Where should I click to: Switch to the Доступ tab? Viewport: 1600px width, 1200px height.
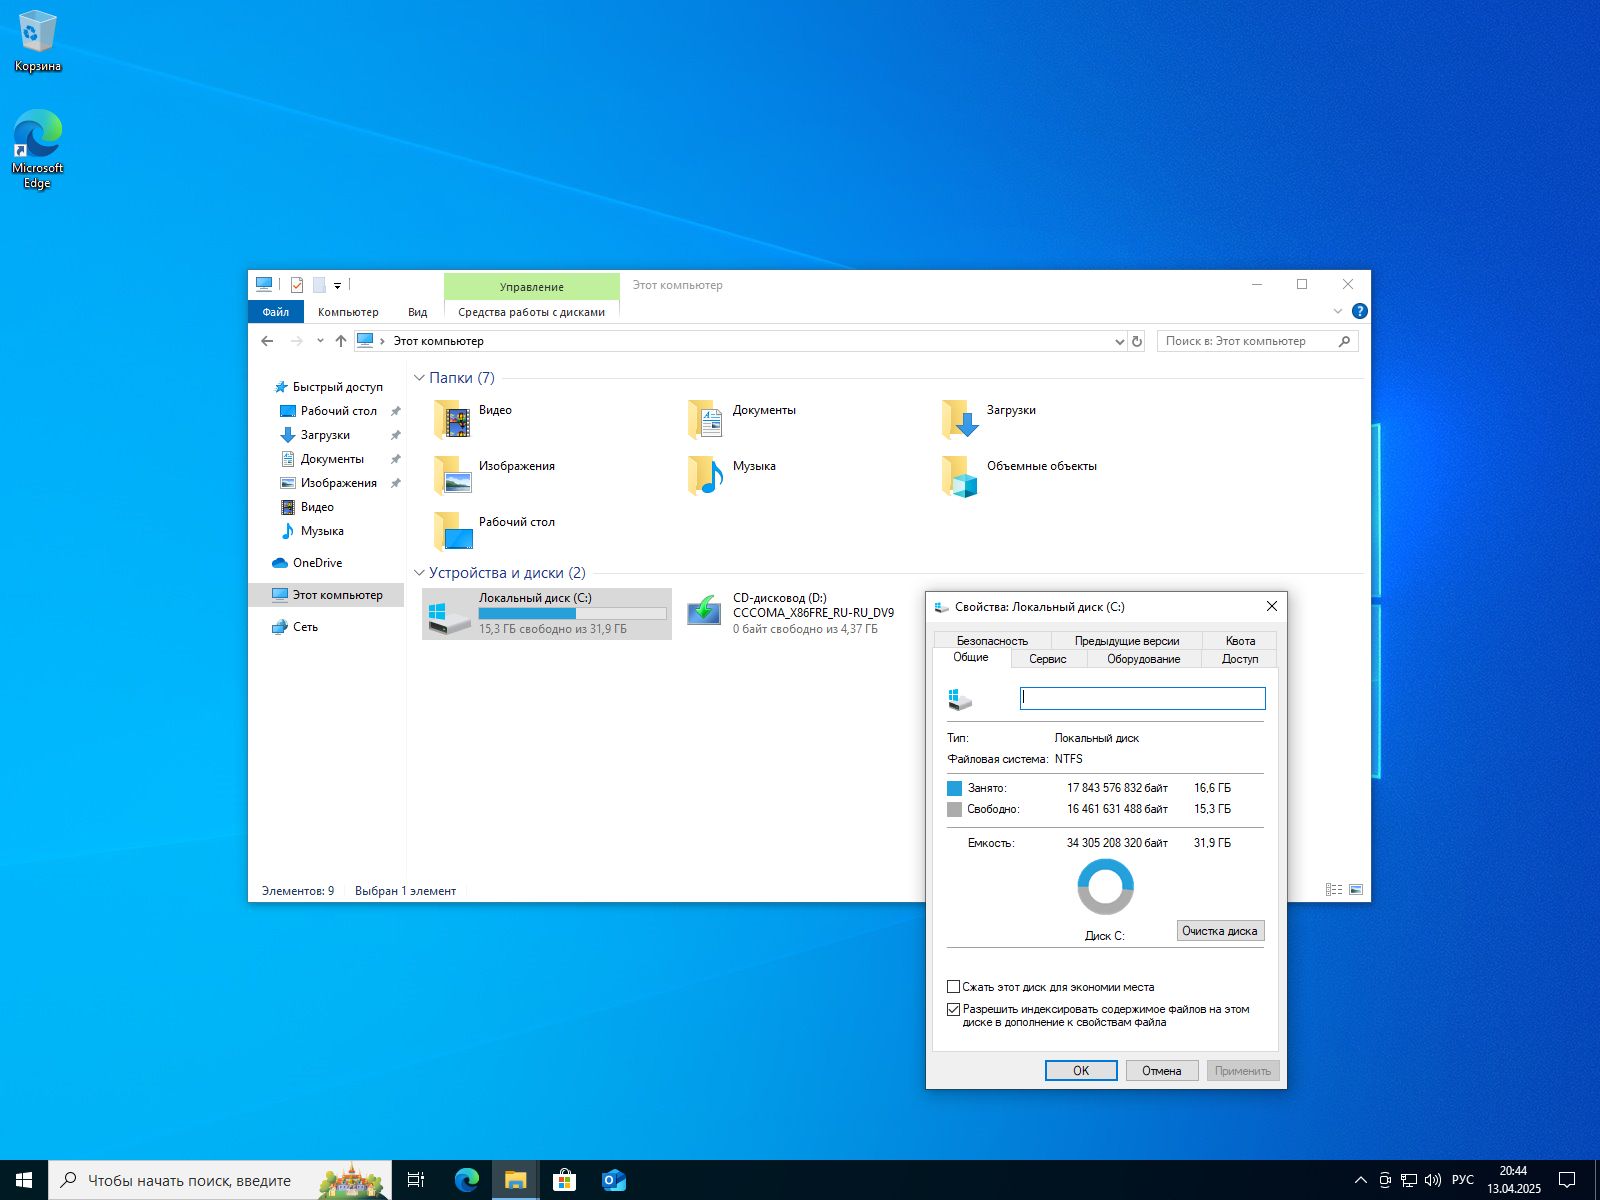(1239, 659)
